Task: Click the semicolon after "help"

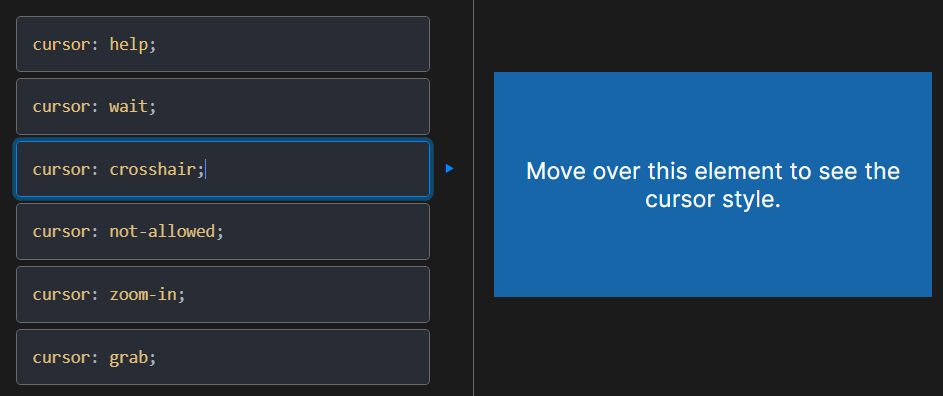Action: (x=153, y=46)
